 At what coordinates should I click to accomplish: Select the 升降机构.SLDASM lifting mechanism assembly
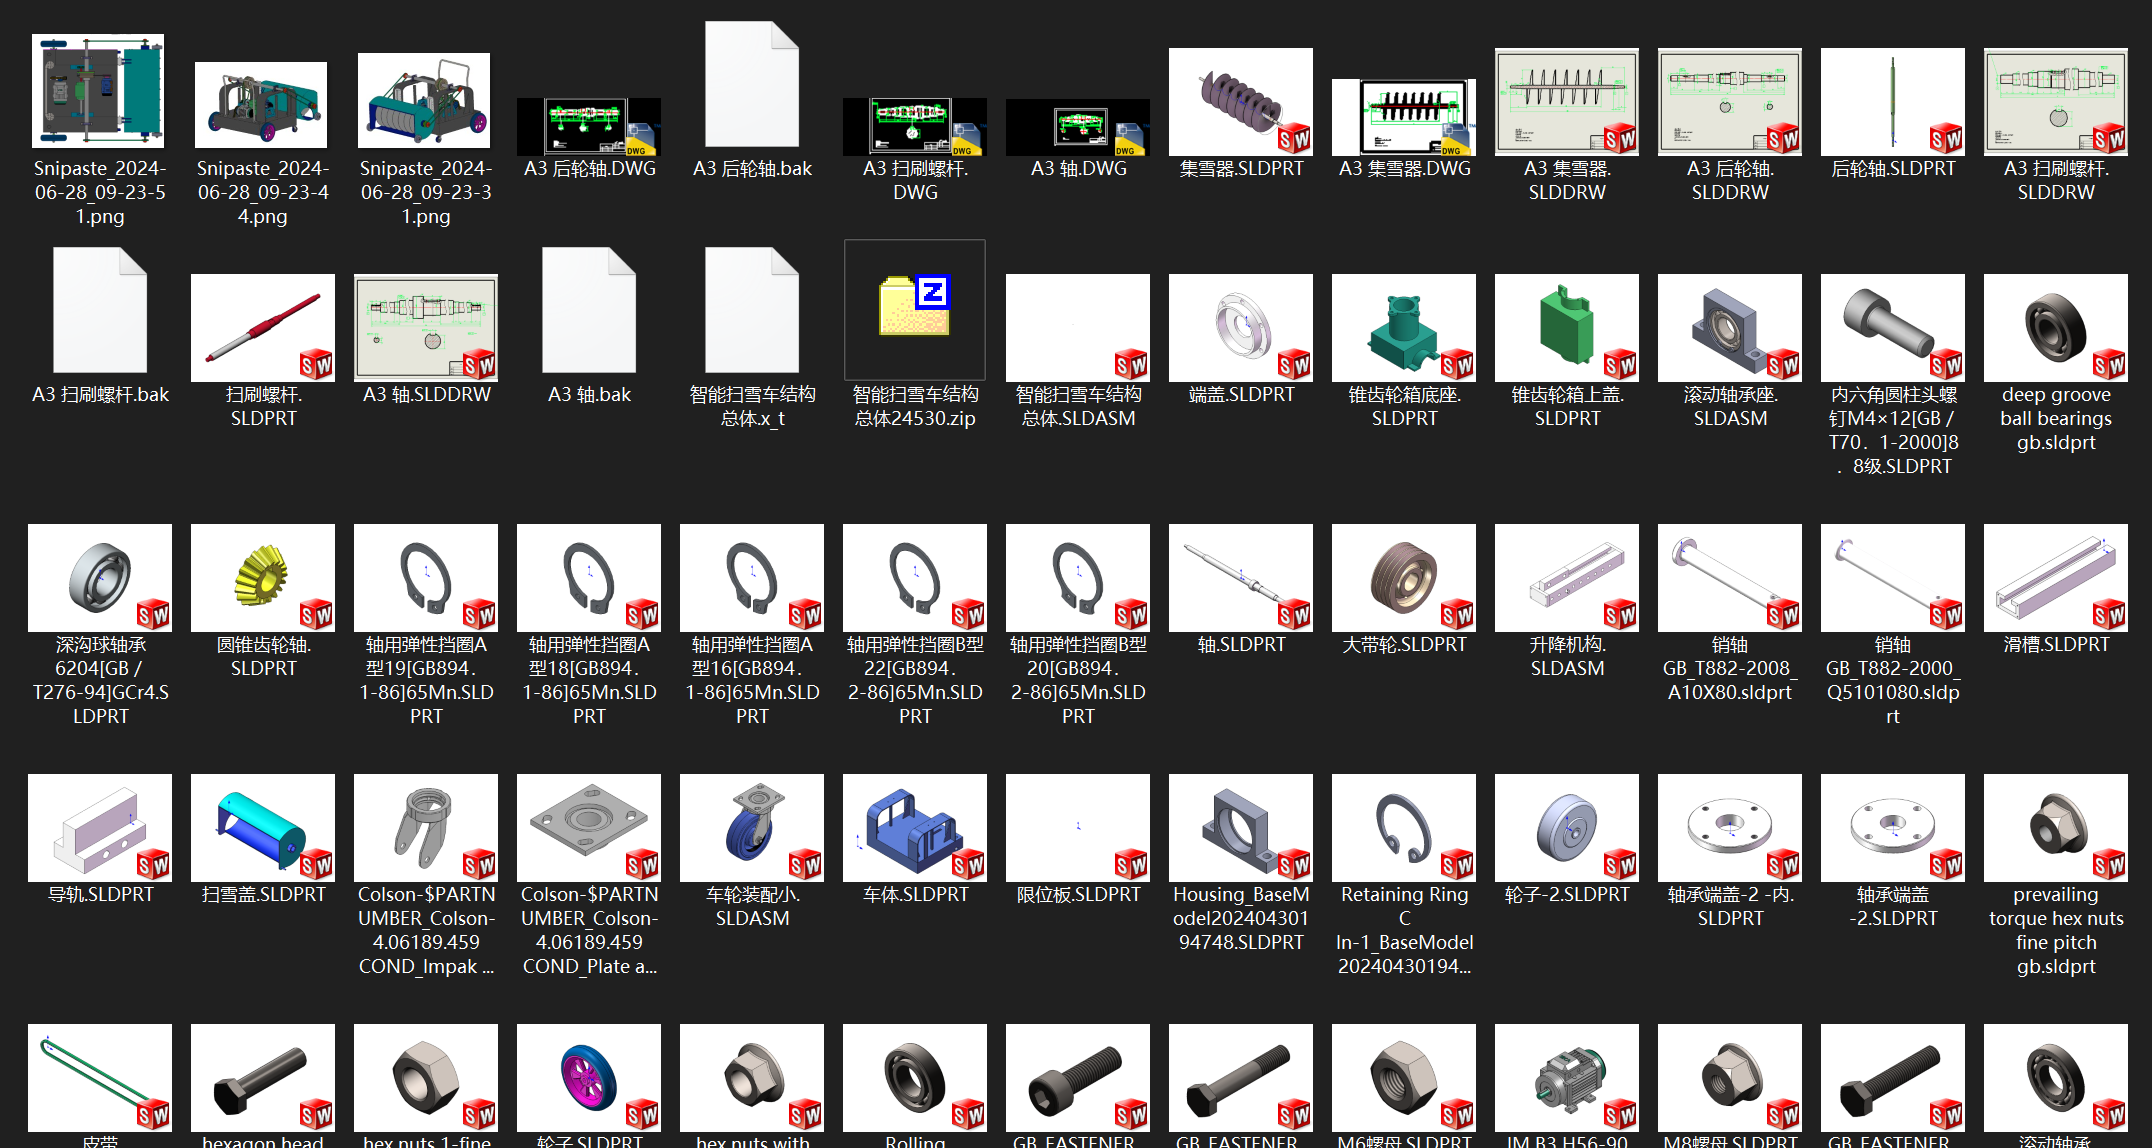1566,578
